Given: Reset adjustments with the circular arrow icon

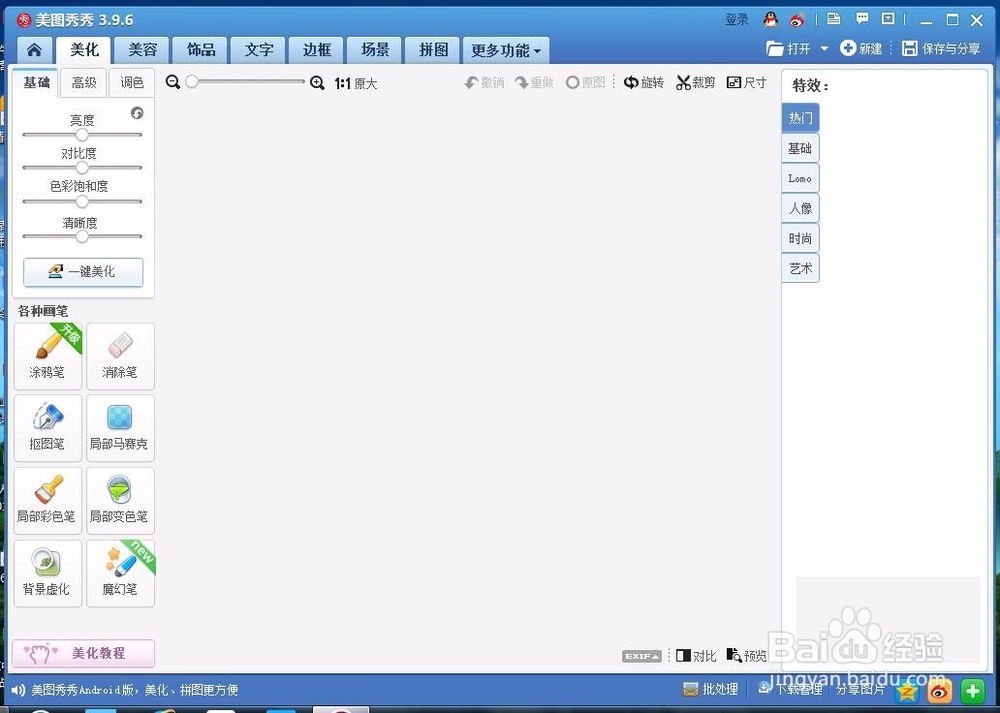Looking at the screenshot, I should [137, 114].
